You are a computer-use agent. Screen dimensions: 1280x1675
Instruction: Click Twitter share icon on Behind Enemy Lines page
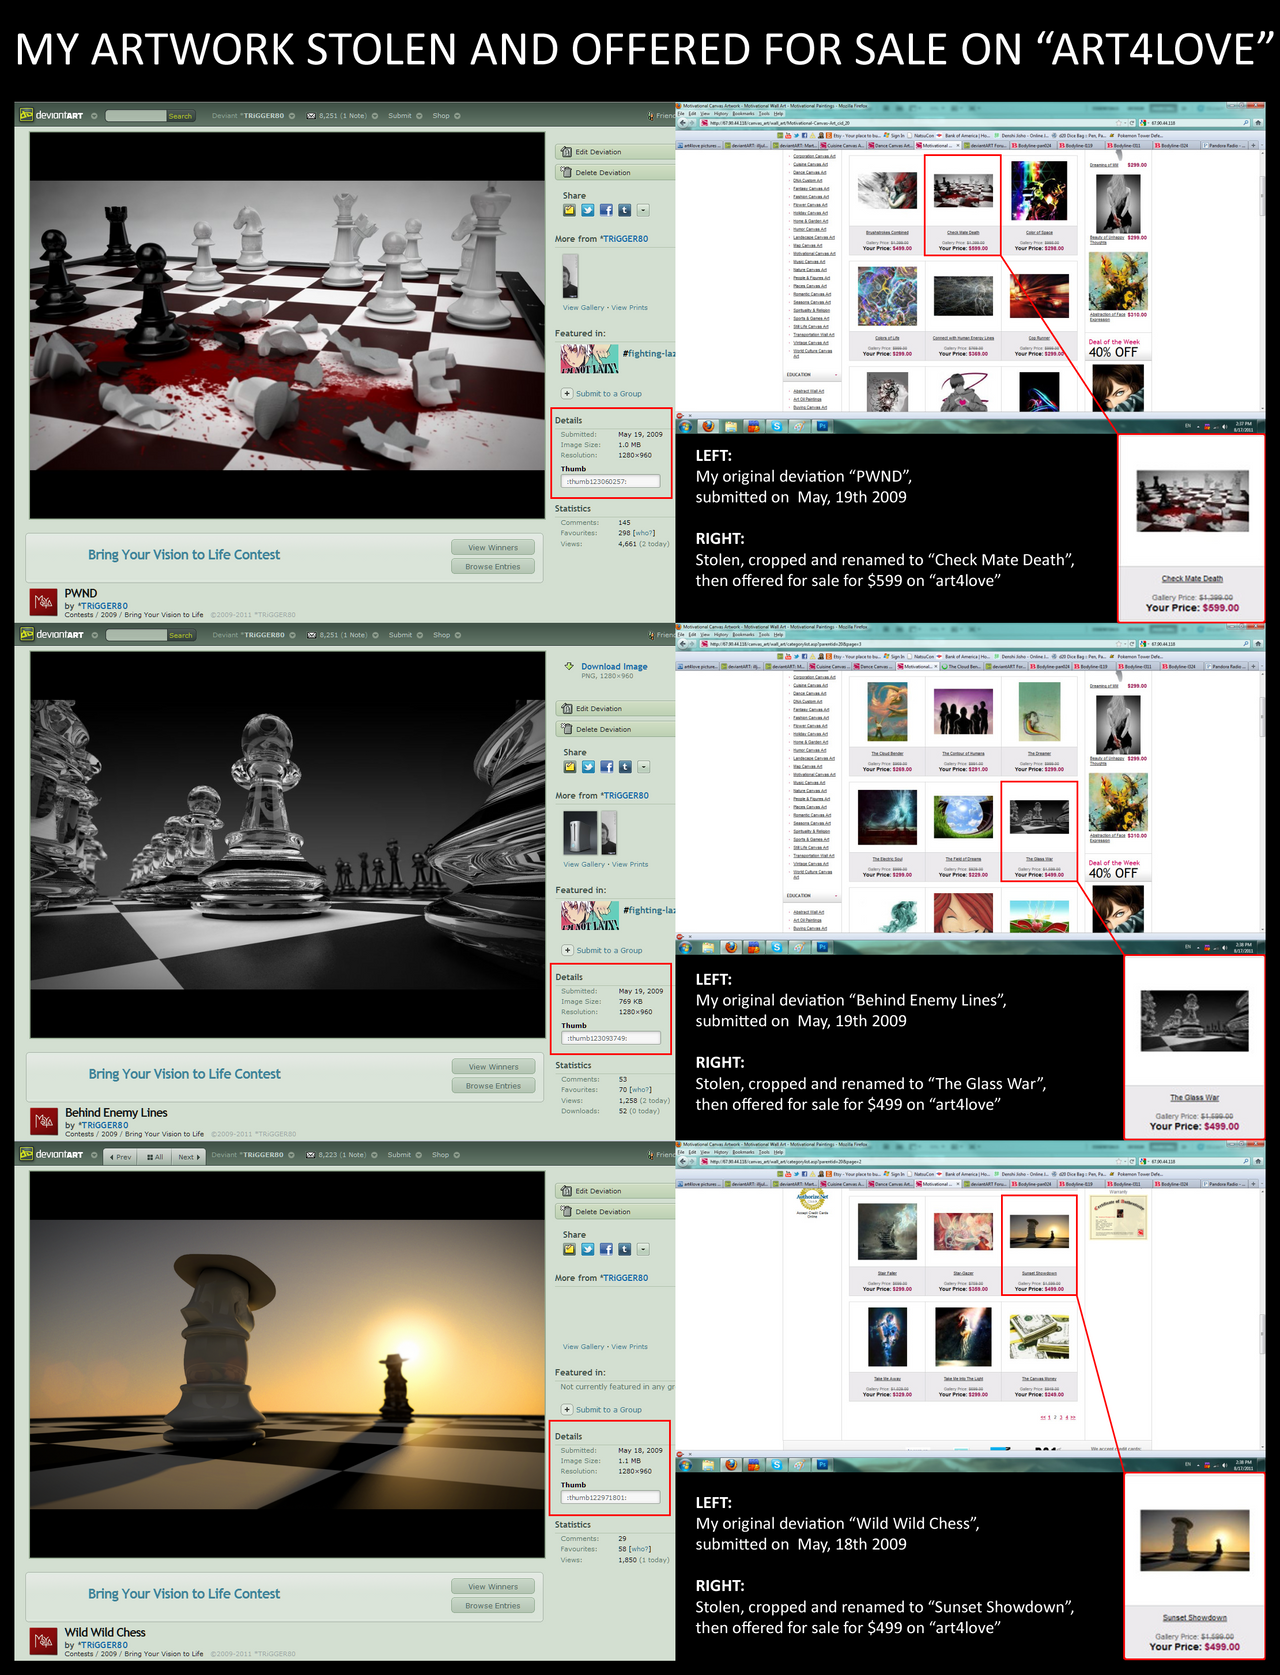(588, 767)
